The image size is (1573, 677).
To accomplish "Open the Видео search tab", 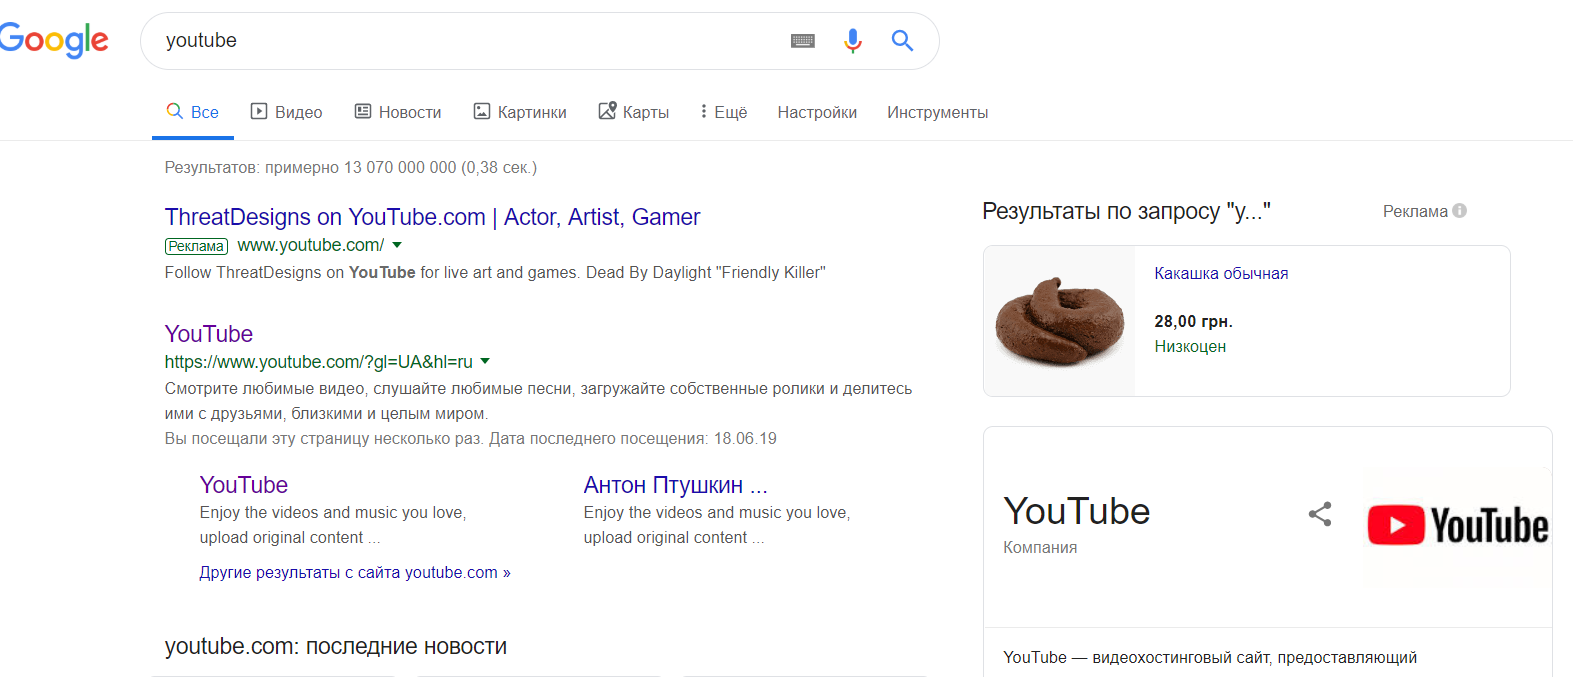I will click(x=286, y=112).
